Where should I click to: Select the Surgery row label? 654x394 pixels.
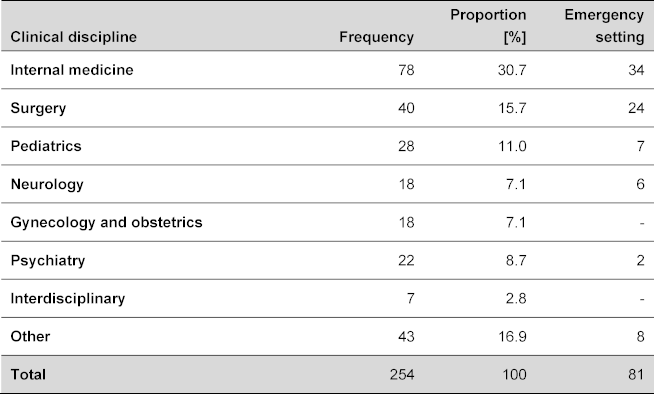(38, 108)
